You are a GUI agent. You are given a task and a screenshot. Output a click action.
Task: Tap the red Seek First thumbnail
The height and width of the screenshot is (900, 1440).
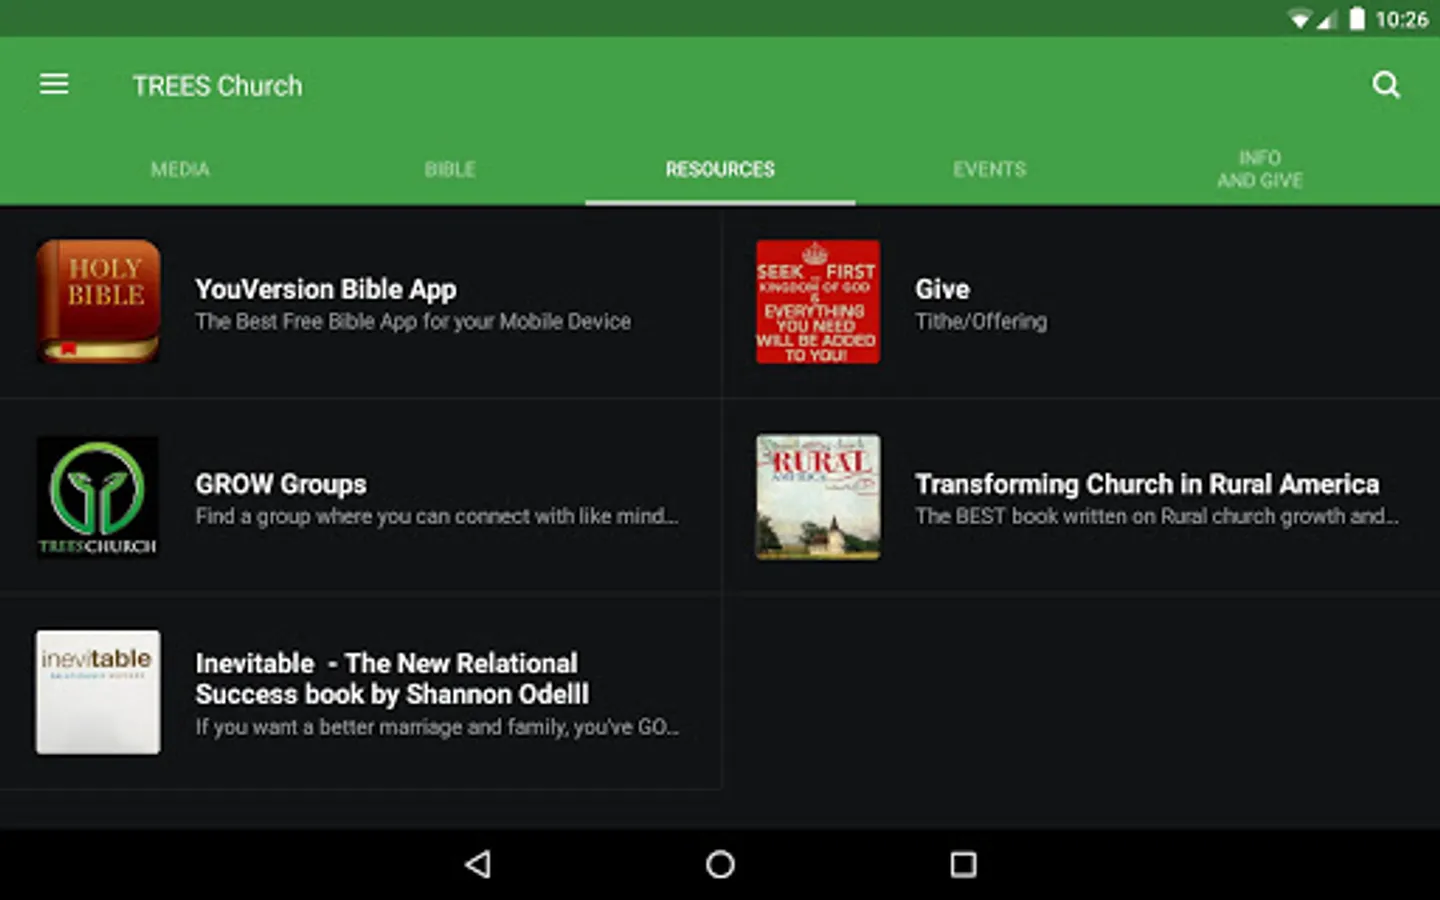point(818,301)
